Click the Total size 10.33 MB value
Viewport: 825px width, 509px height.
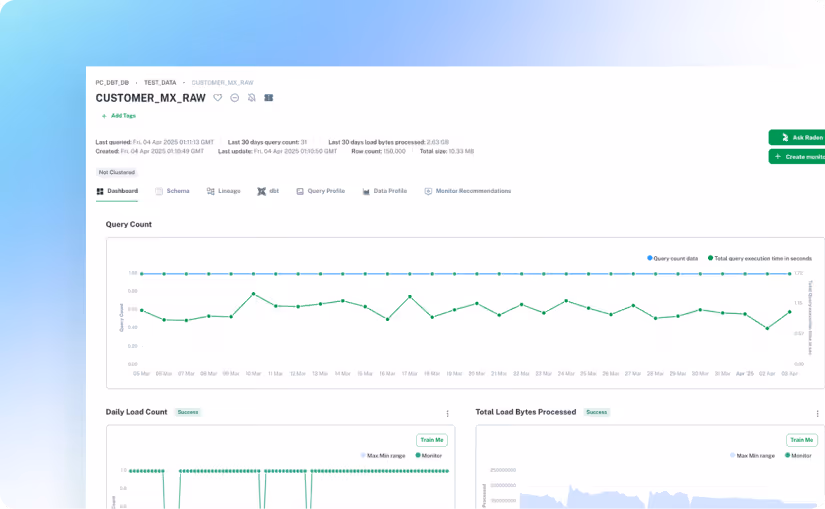(x=461, y=151)
